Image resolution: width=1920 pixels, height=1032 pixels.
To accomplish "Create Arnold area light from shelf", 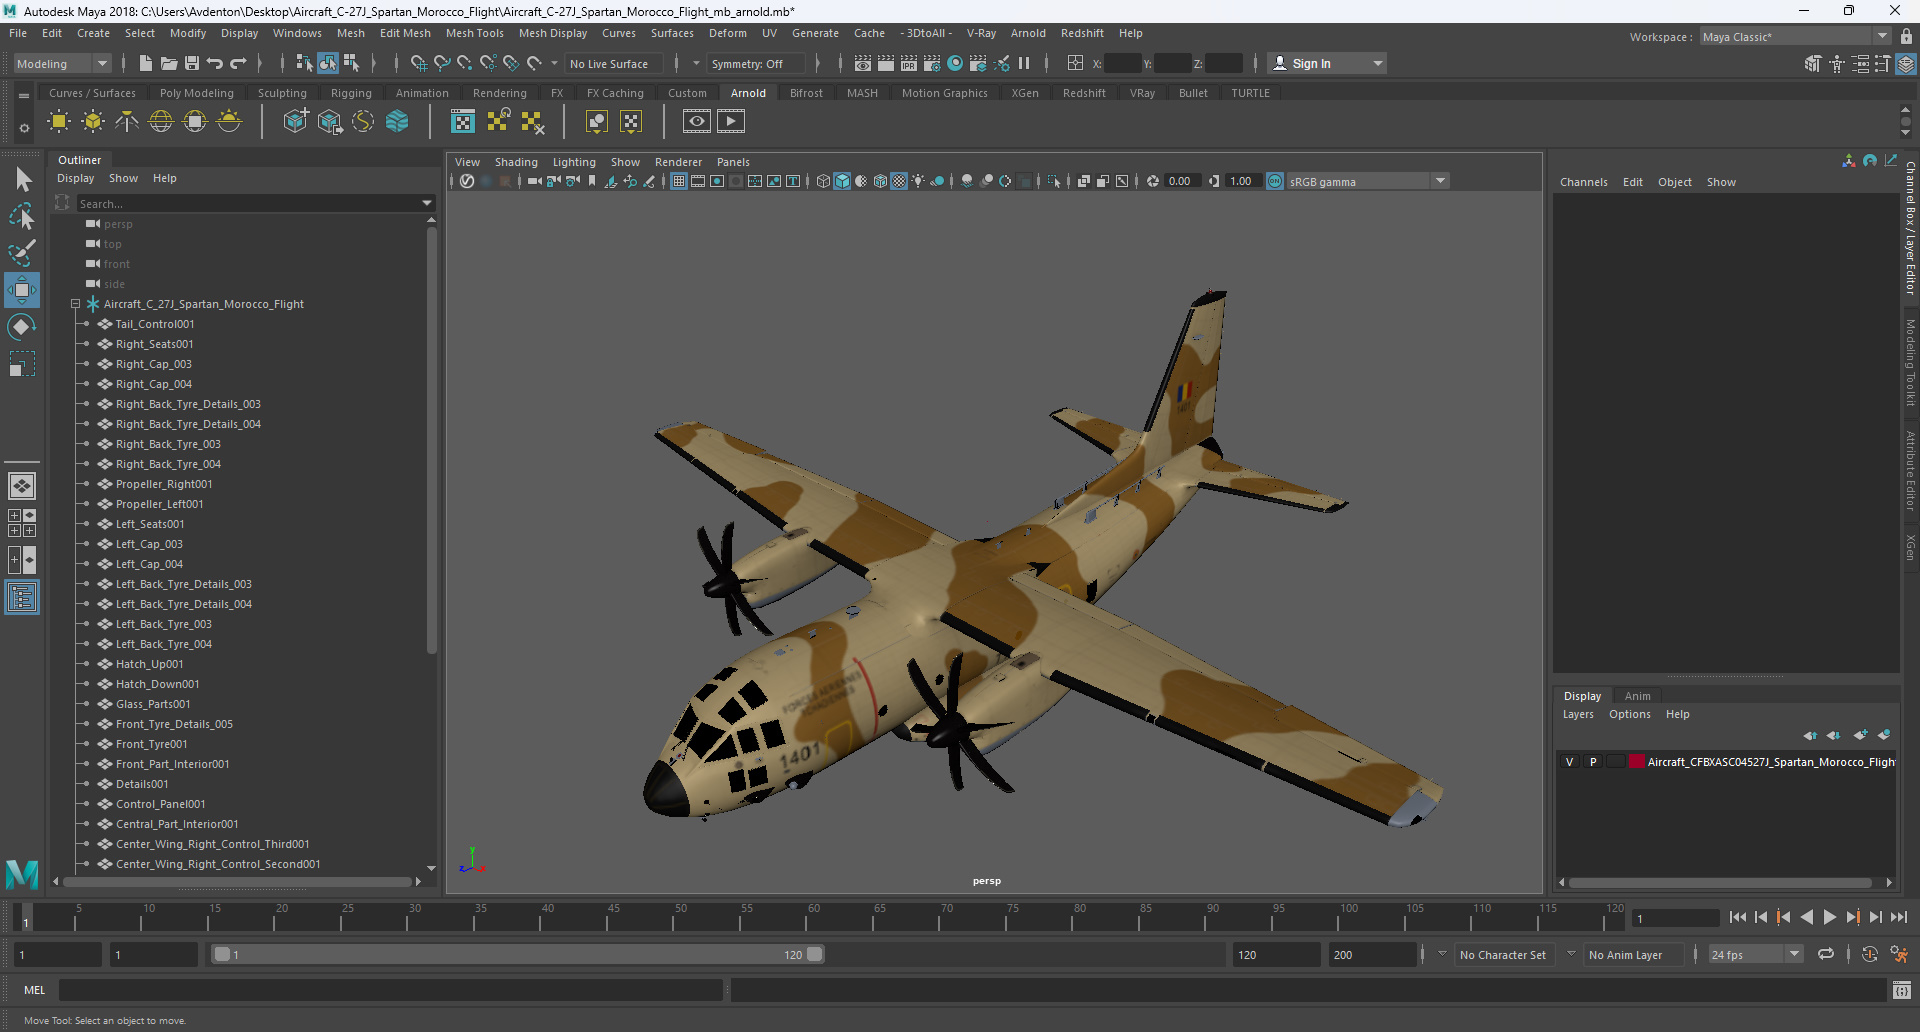I will click(x=59, y=122).
